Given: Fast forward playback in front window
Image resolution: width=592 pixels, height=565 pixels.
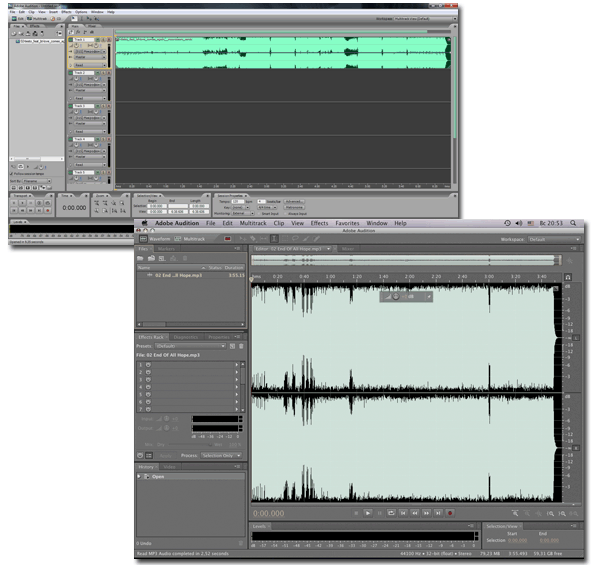Looking at the screenshot, I should pos(426,513).
